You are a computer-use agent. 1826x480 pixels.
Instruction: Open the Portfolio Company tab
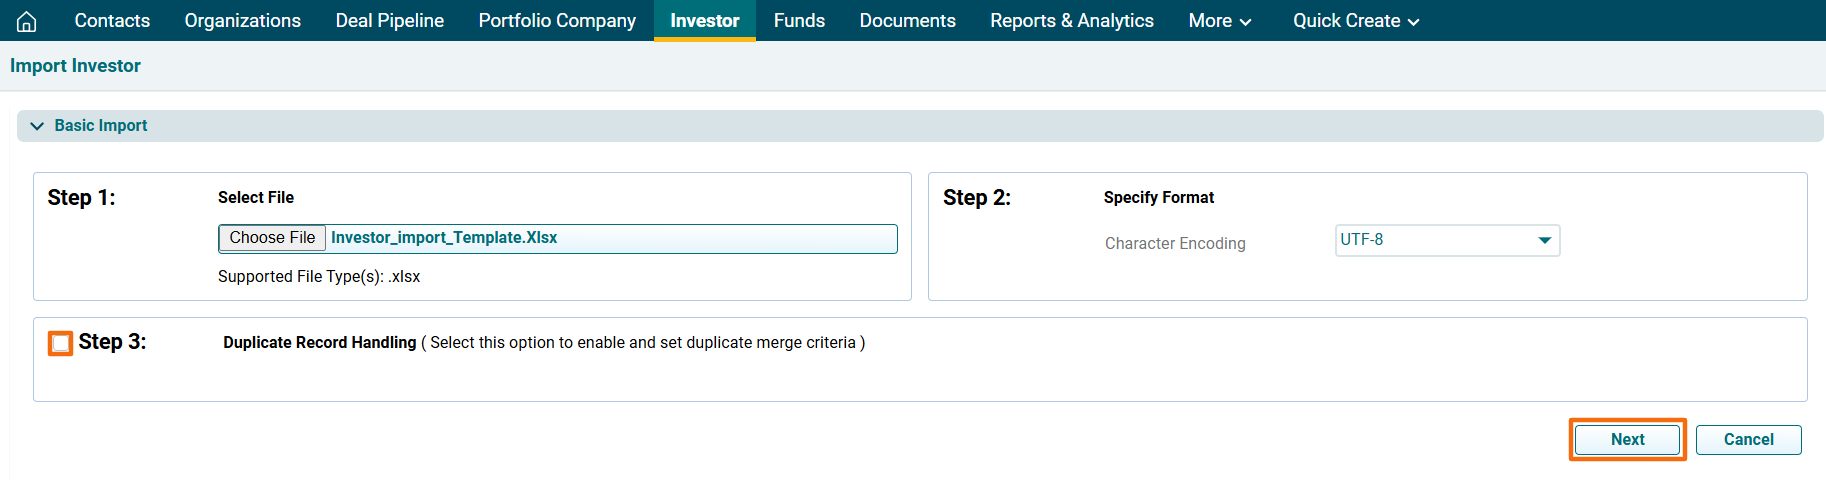tap(557, 21)
